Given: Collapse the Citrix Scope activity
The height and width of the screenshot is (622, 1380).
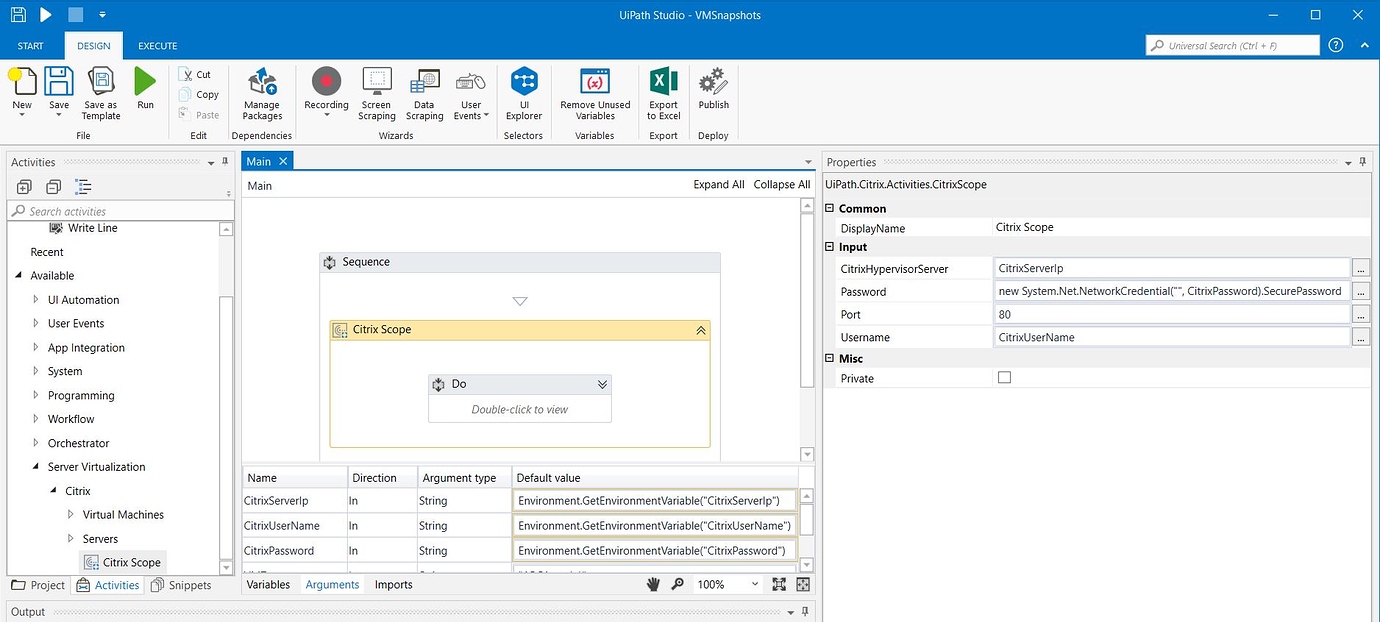Looking at the screenshot, I should [701, 329].
